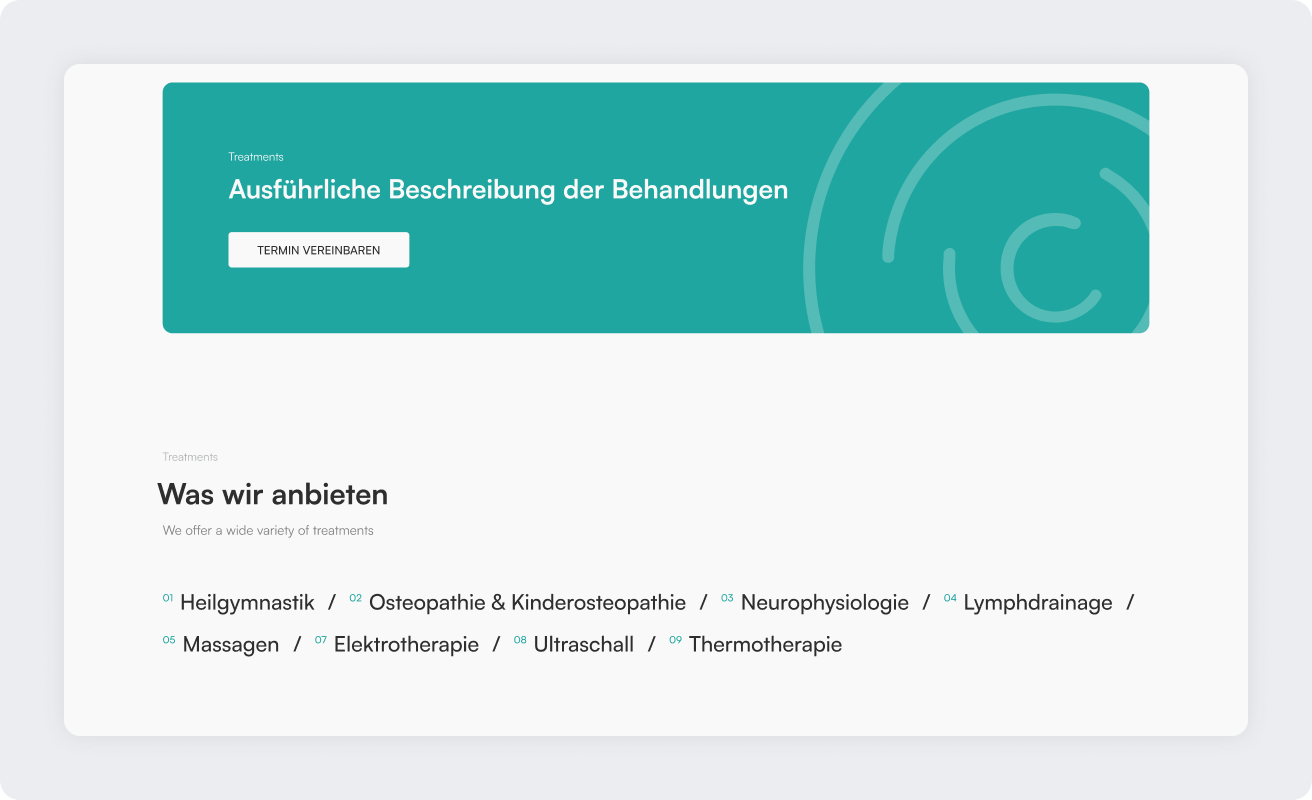The height and width of the screenshot is (800, 1312).
Task: Click the 01 number before Heilgymnastik
Action: click(x=168, y=597)
